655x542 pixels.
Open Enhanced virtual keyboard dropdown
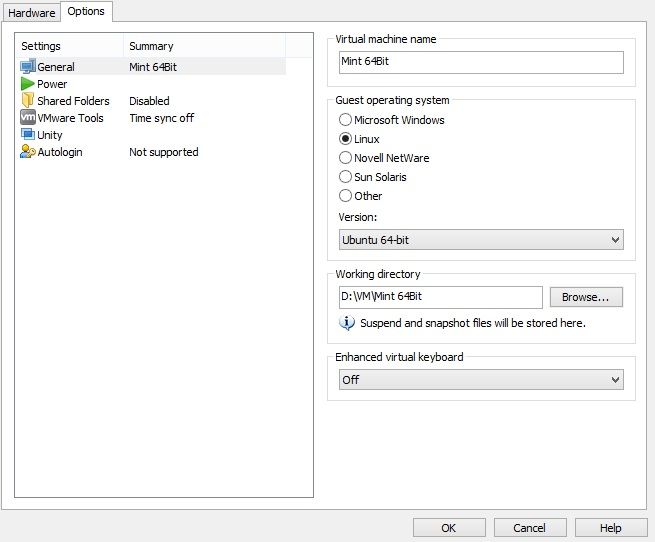tap(481, 379)
